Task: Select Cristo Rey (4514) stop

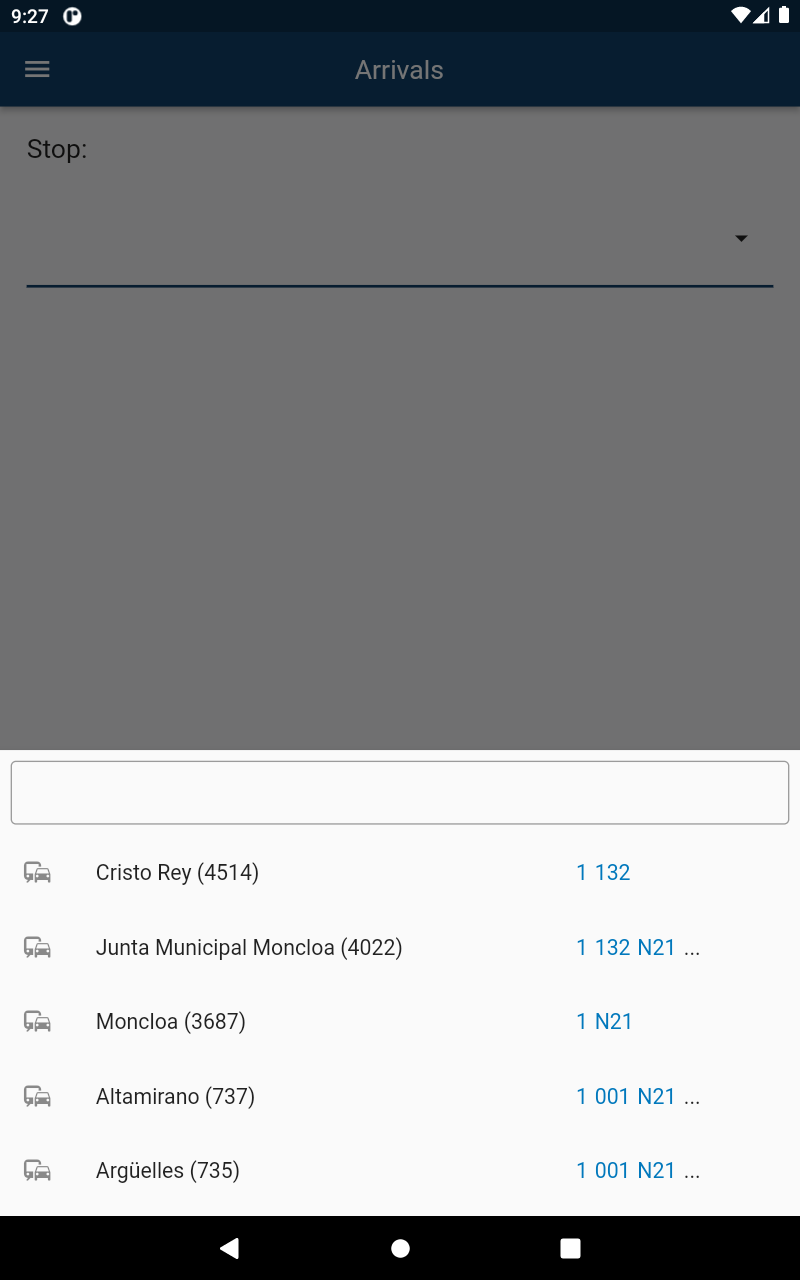Action: [x=177, y=873]
